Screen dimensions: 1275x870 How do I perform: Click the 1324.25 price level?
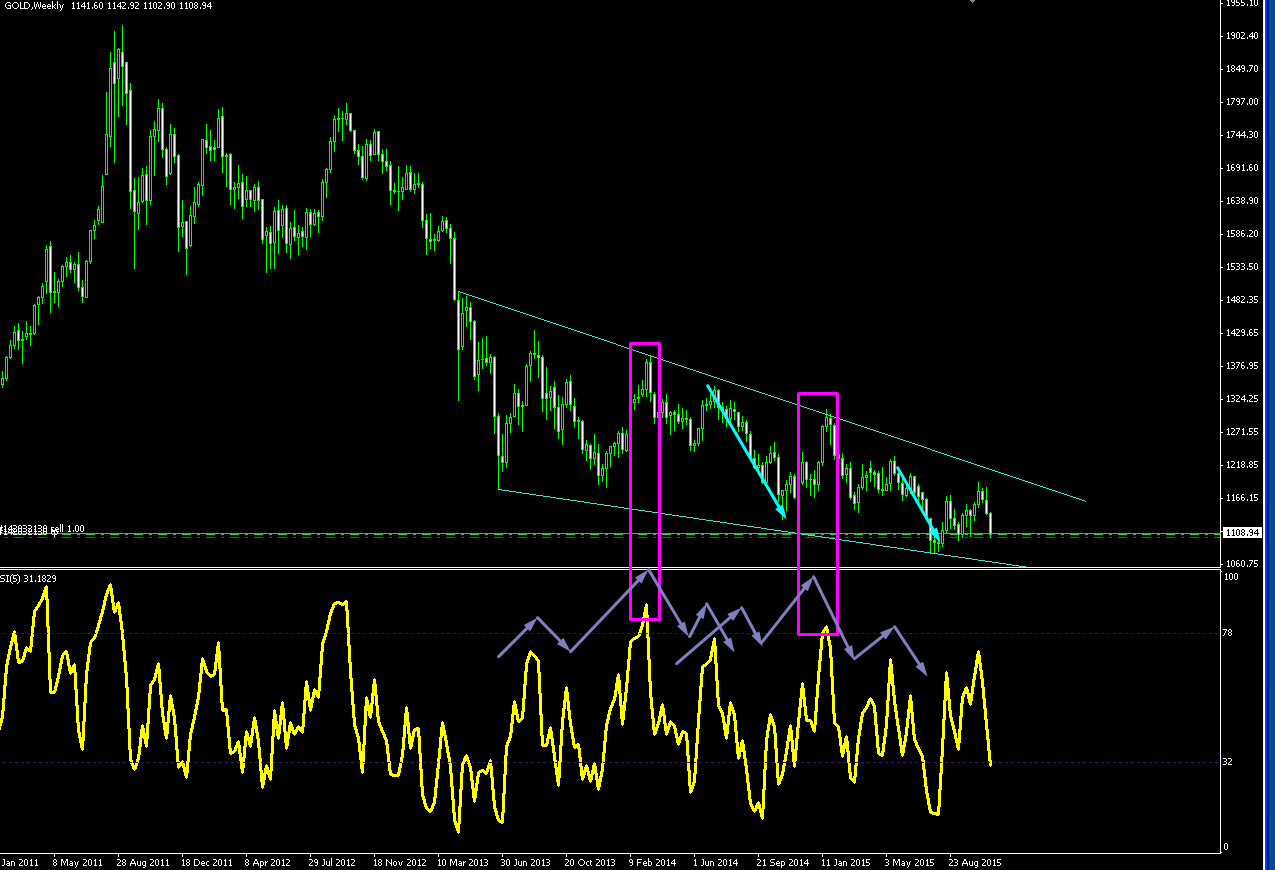point(1242,398)
